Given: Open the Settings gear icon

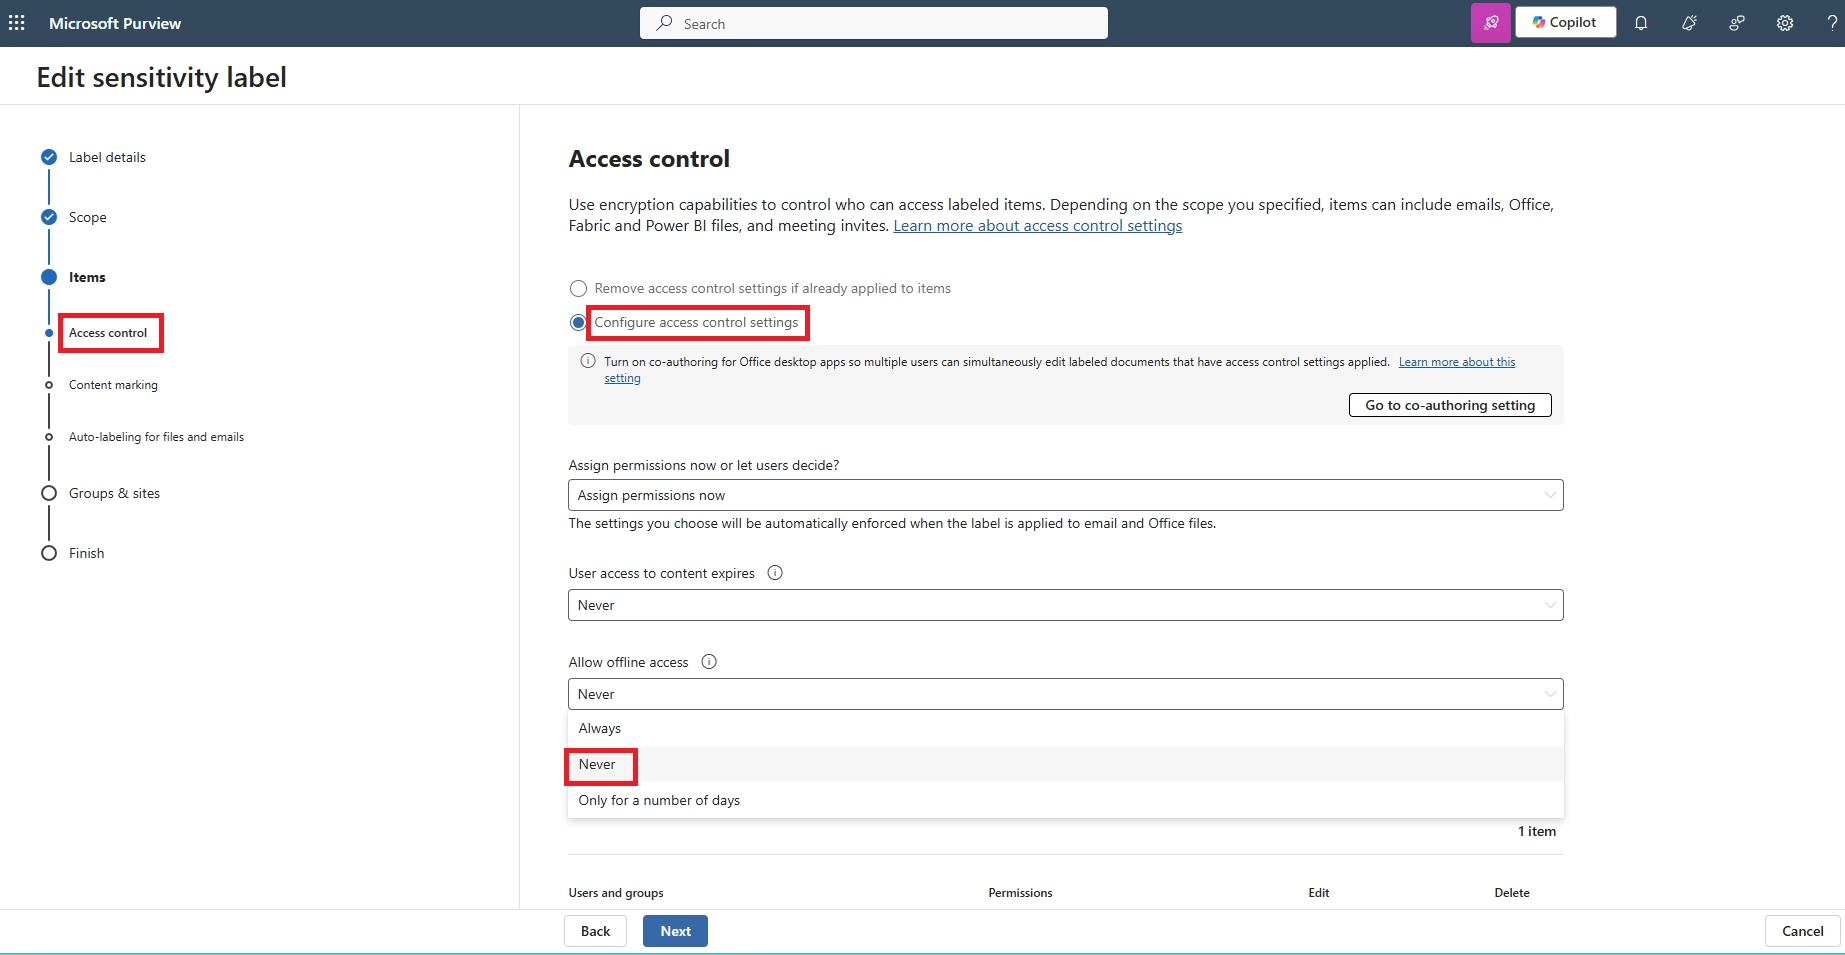Looking at the screenshot, I should (x=1785, y=23).
